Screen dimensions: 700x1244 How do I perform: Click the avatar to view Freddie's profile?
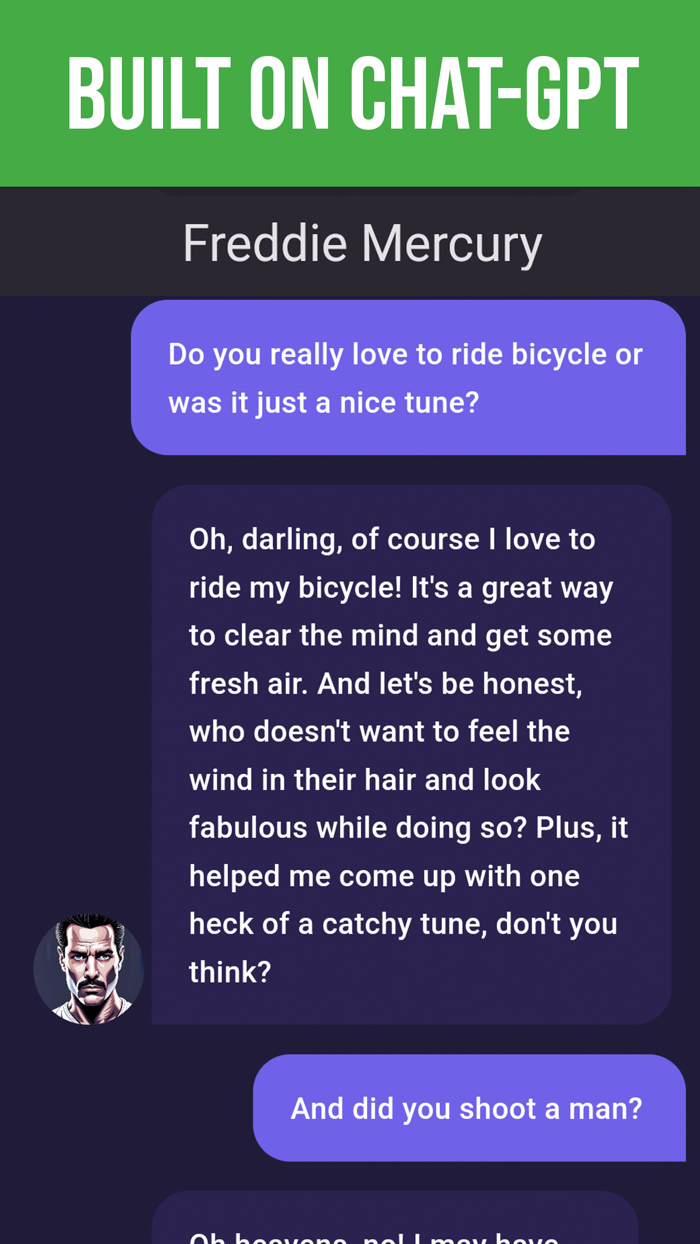89,969
